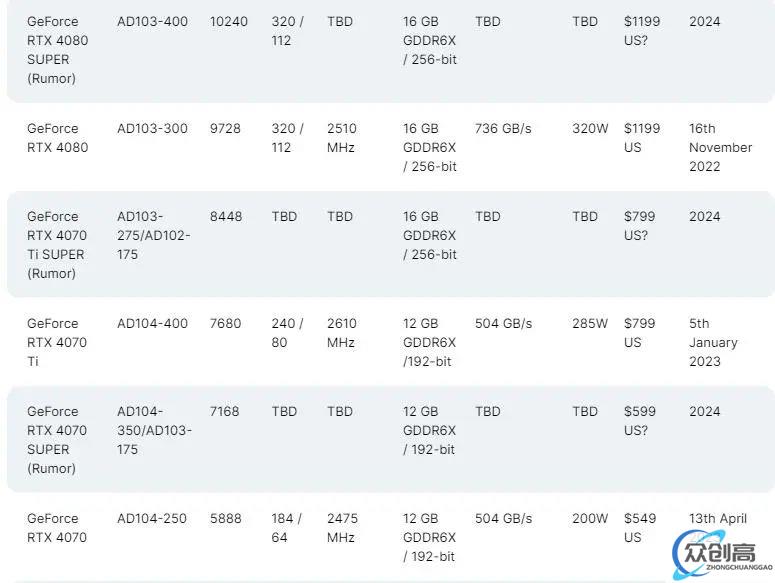The height and width of the screenshot is (583, 775).
Task: Click the GeForce RTX 4080 row name
Action: coord(57,138)
